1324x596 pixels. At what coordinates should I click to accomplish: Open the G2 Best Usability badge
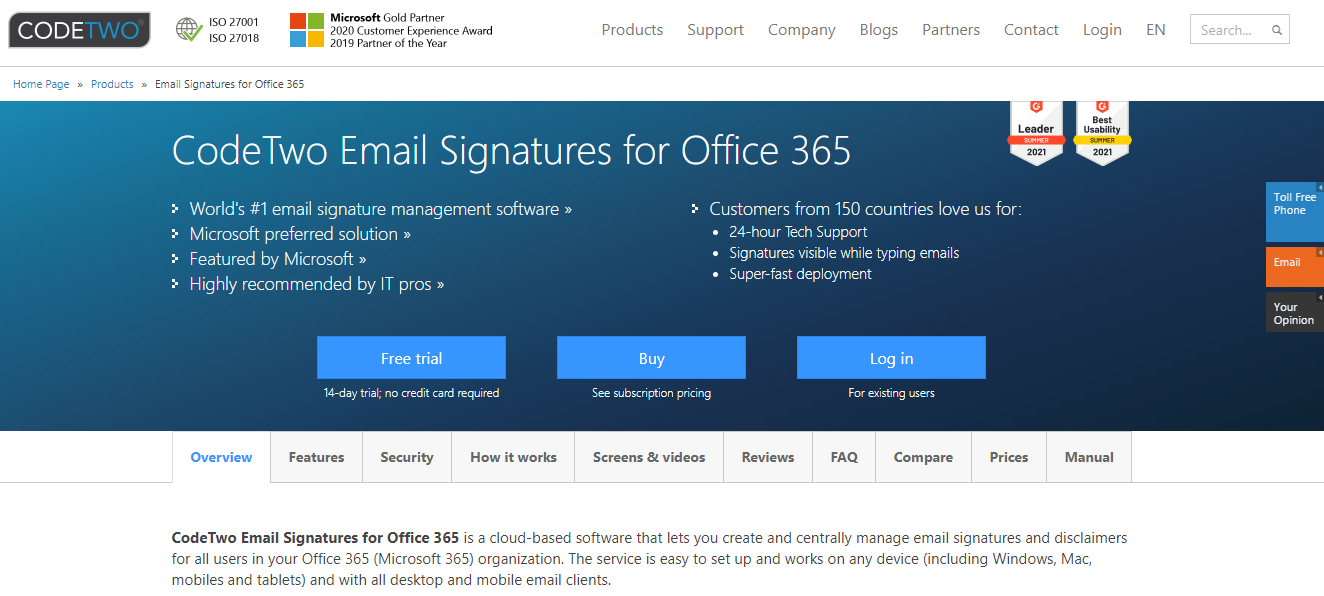[1102, 132]
